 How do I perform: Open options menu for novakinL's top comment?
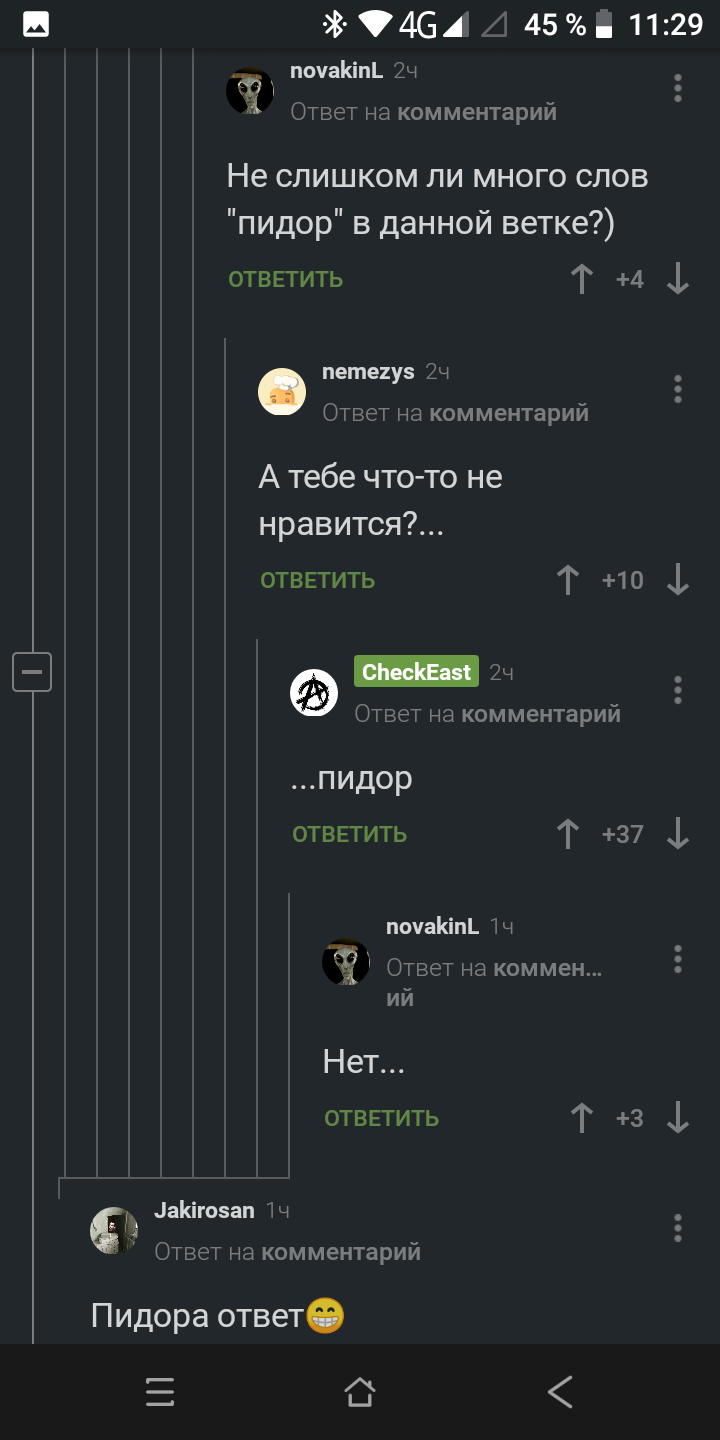[x=678, y=88]
